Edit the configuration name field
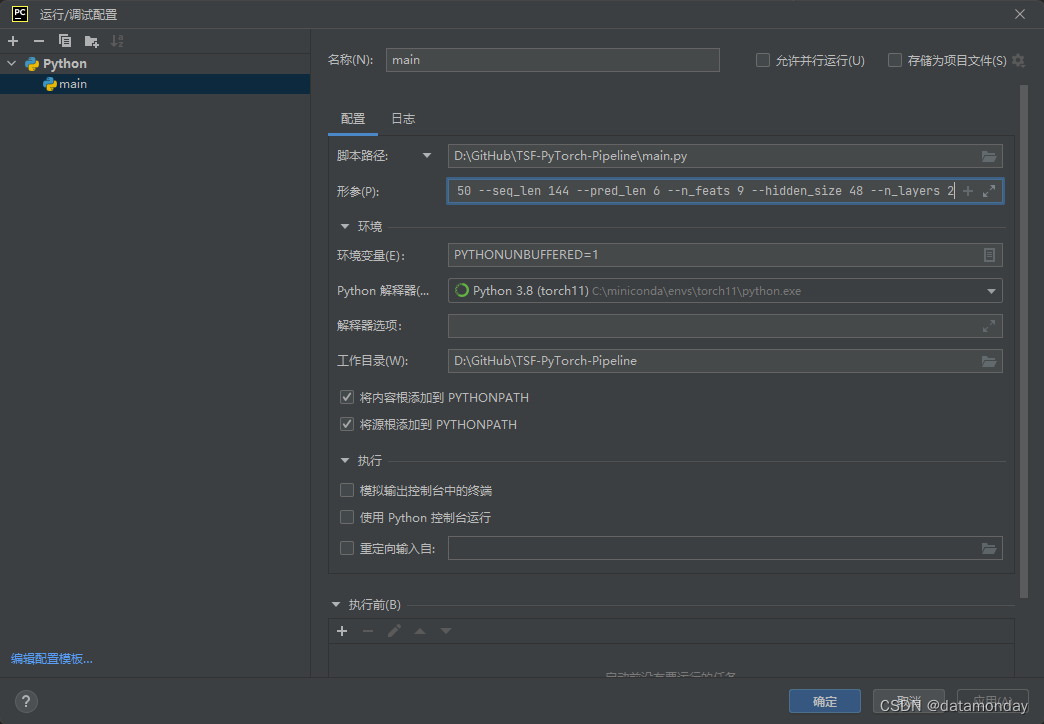 tap(553, 60)
